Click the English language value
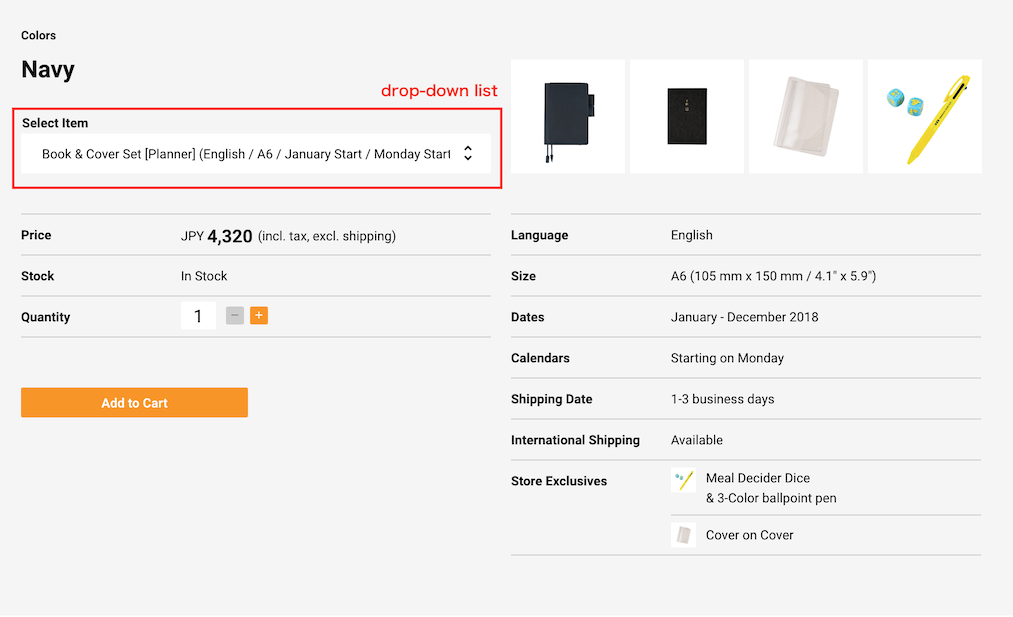The height and width of the screenshot is (617, 1013). pos(691,235)
